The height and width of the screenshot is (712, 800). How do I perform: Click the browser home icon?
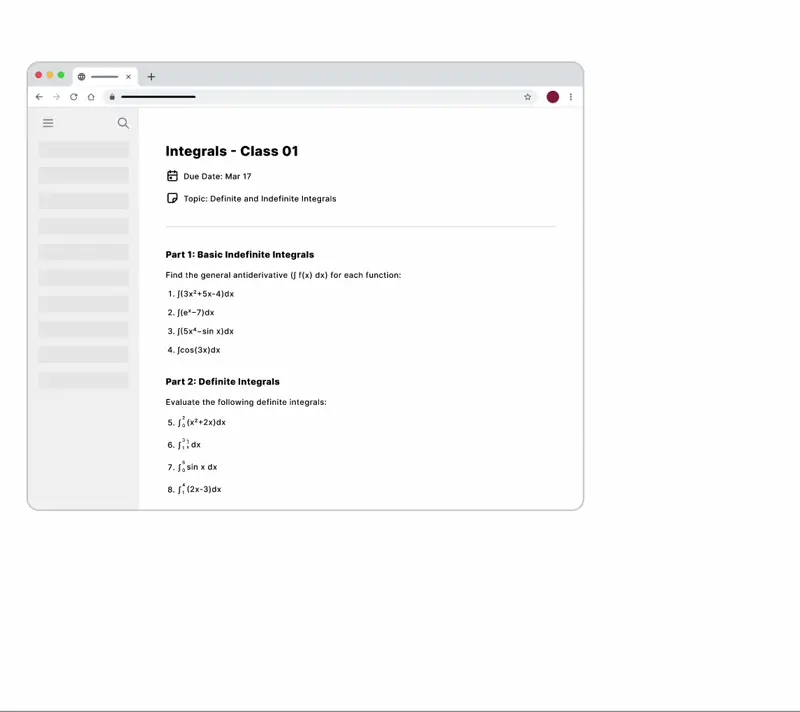(91, 97)
